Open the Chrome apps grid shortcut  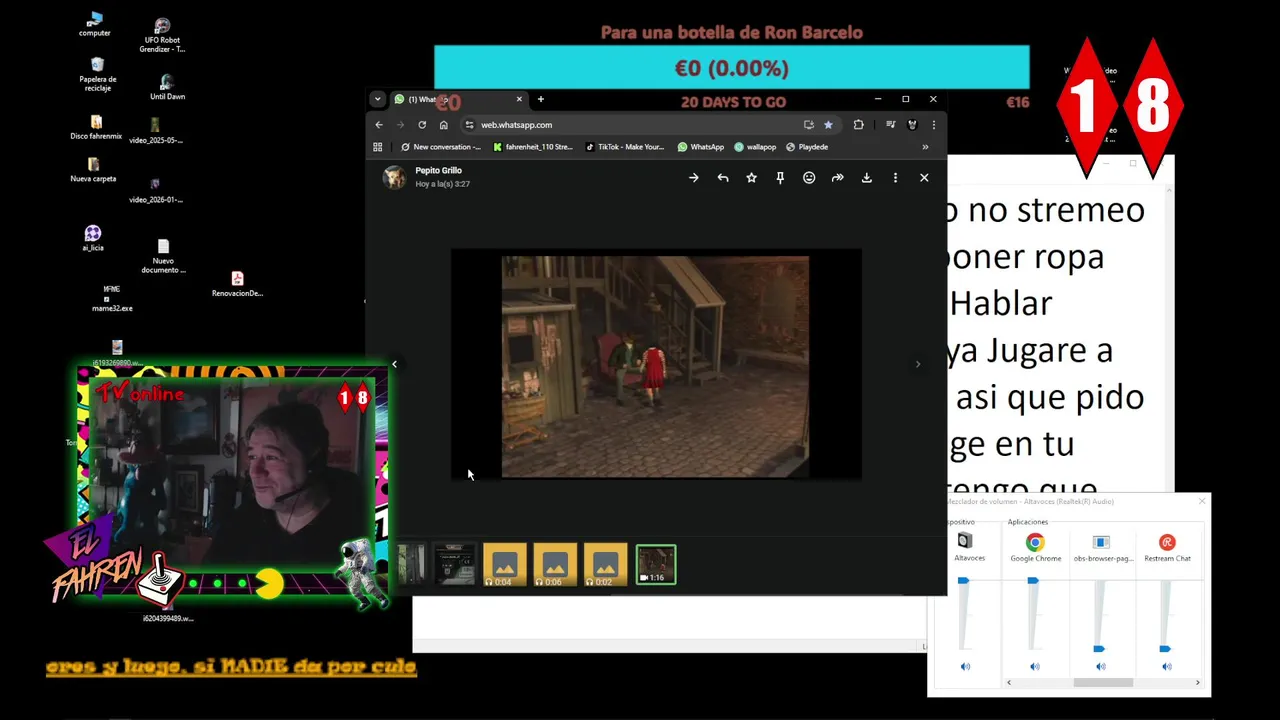point(378,147)
